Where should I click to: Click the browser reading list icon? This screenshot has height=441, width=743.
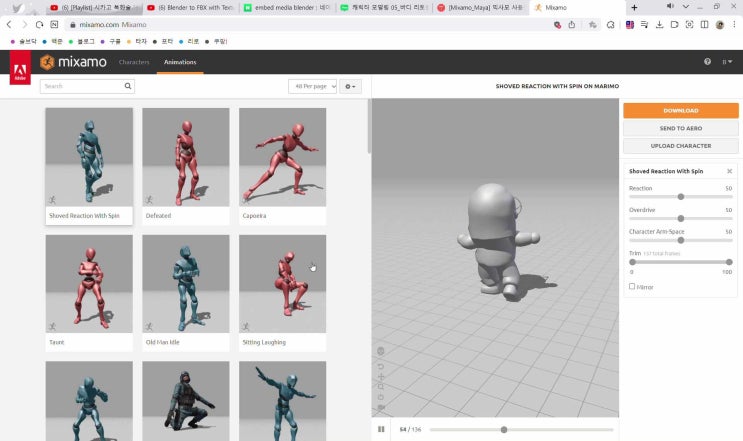coord(644,25)
